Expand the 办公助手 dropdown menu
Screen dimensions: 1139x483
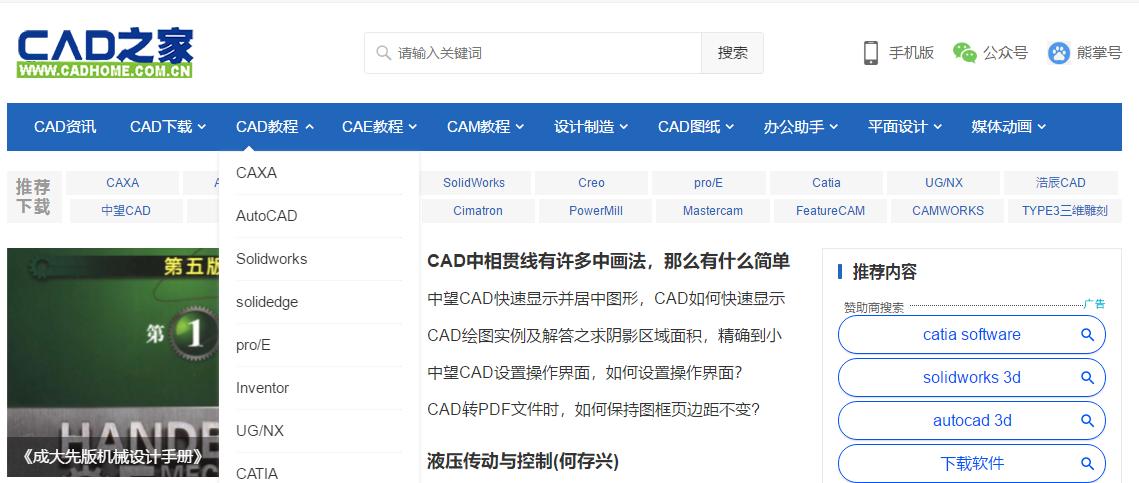tap(800, 127)
